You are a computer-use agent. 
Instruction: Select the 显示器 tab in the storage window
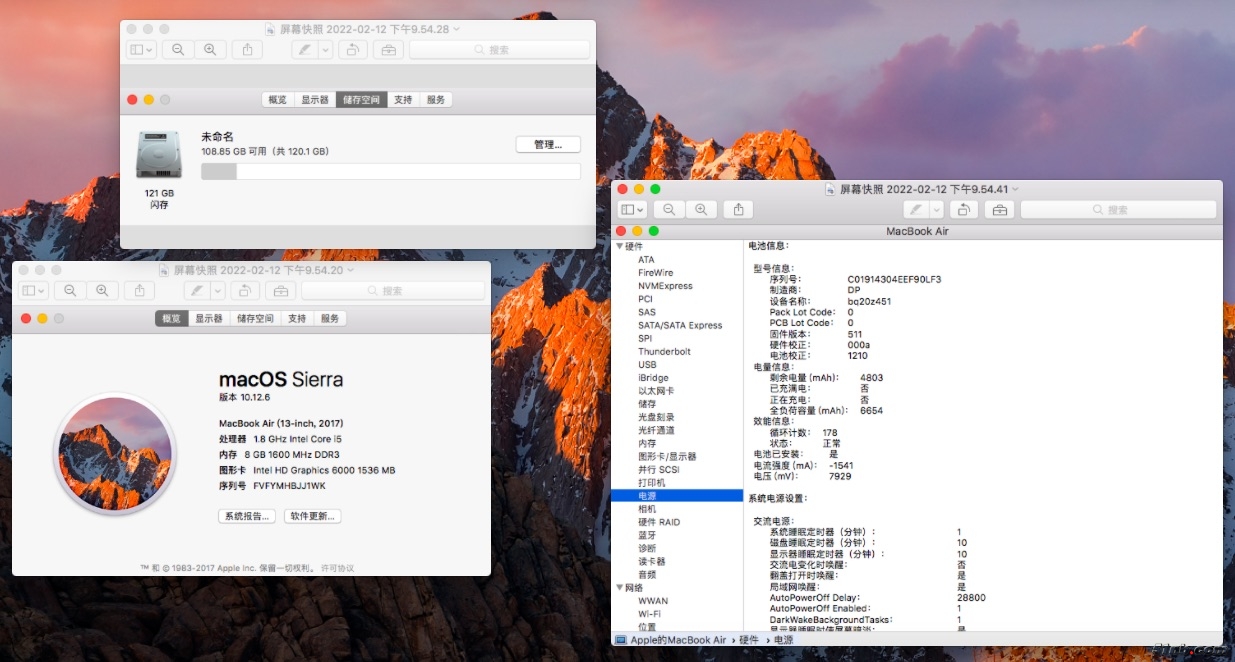click(315, 100)
